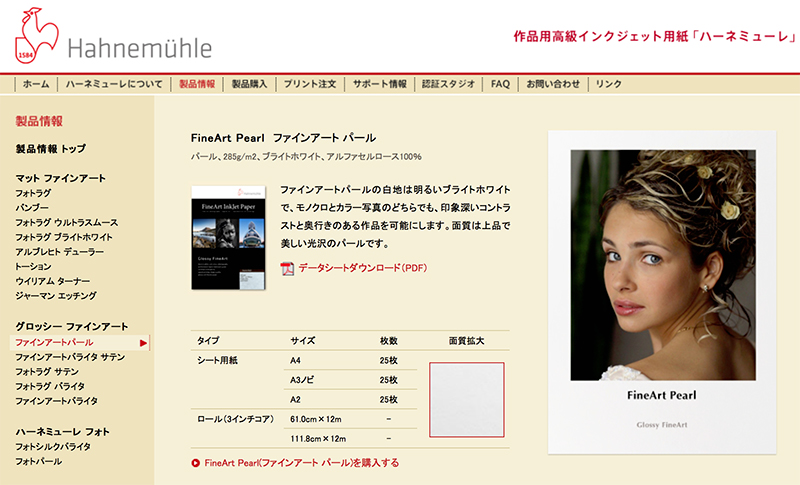Click the PDF icon beside データシートダウンロード
This screenshot has height=485, width=800.
[x=287, y=268]
